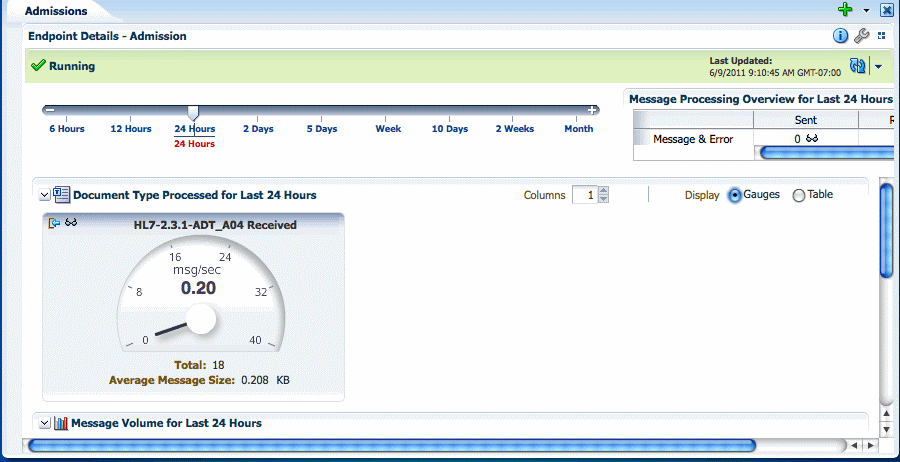Click the glasses icon beside Sent count
Viewport: 900px width, 462px height.
pyautogui.click(x=812, y=138)
